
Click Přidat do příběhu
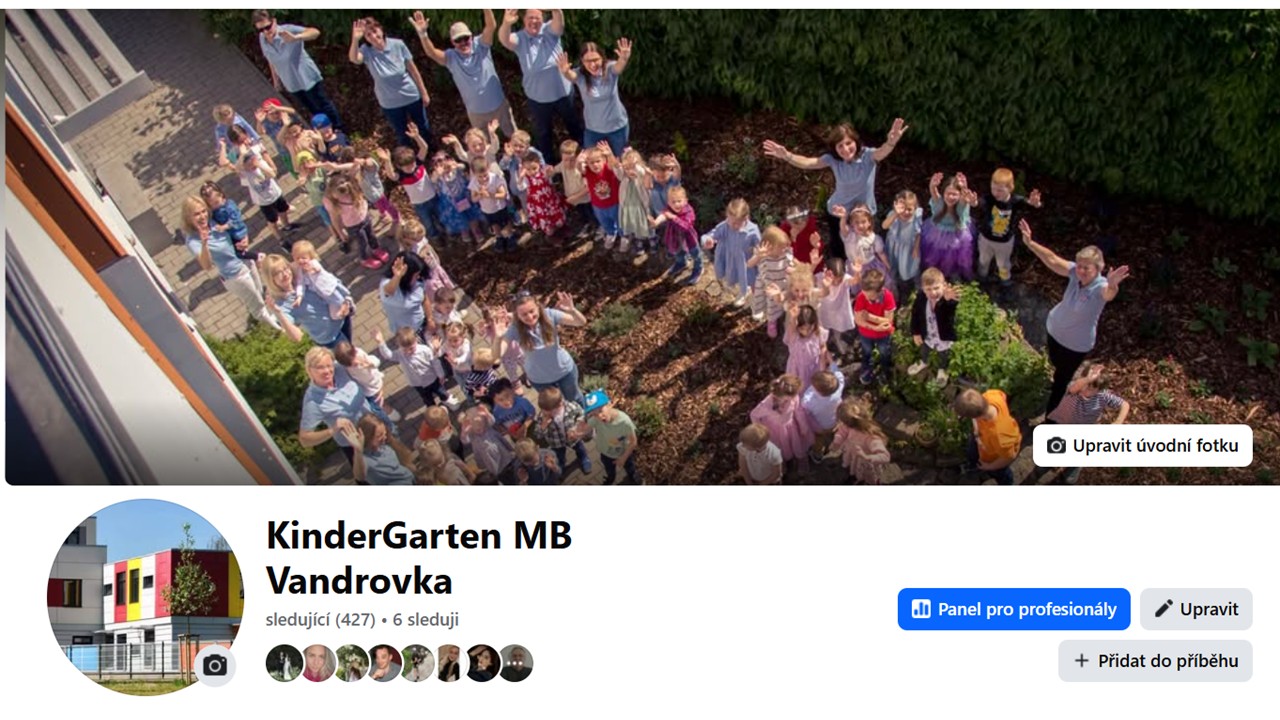point(1155,661)
